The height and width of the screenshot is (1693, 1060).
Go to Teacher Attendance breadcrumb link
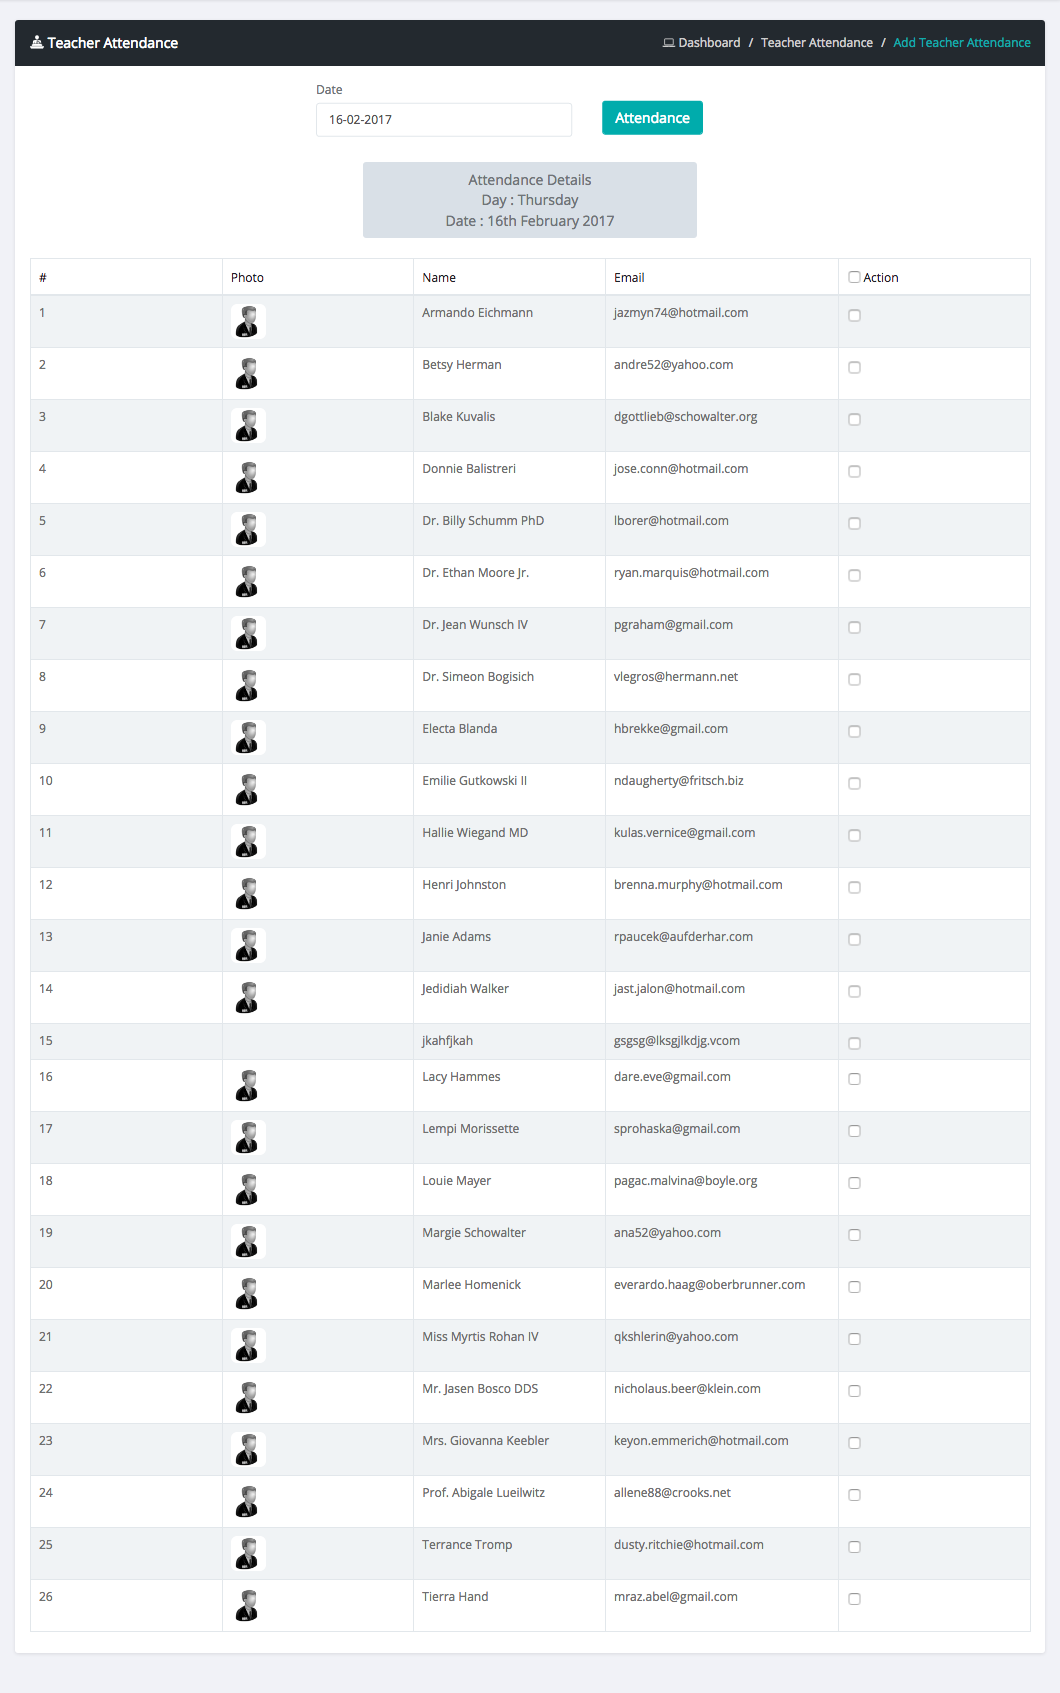[x=816, y=43]
